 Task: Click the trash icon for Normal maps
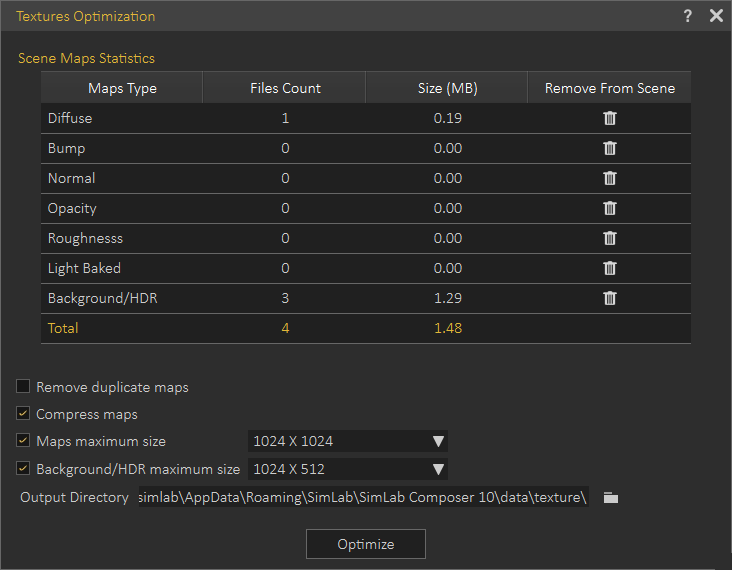click(610, 178)
